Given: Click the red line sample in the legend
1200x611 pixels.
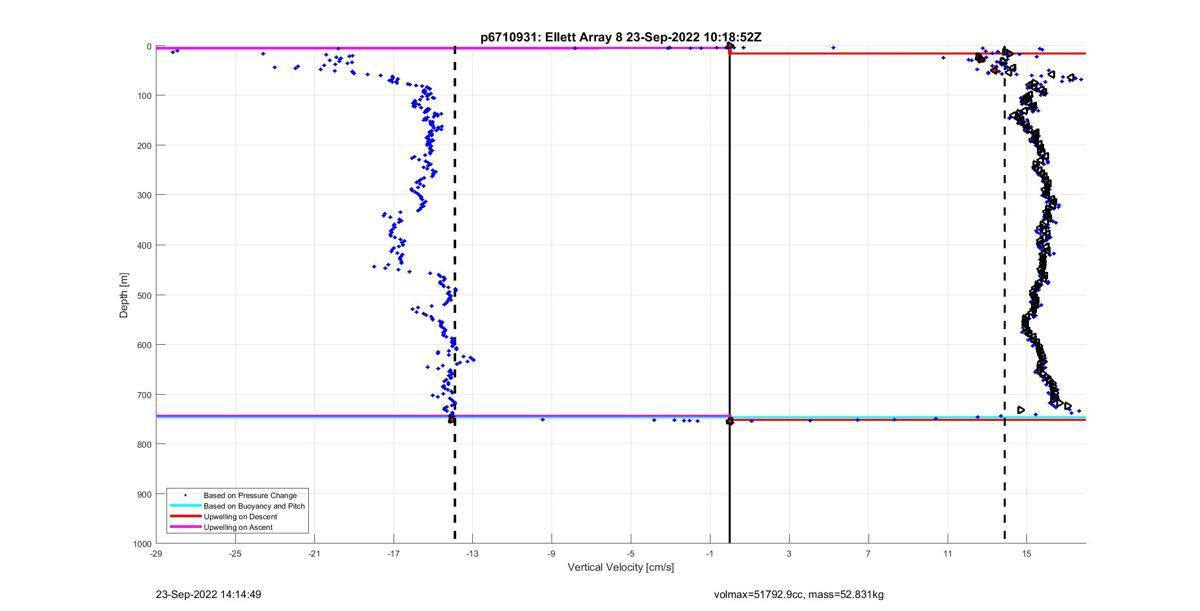Looking at the screenshot, I should tap(185, 516).
